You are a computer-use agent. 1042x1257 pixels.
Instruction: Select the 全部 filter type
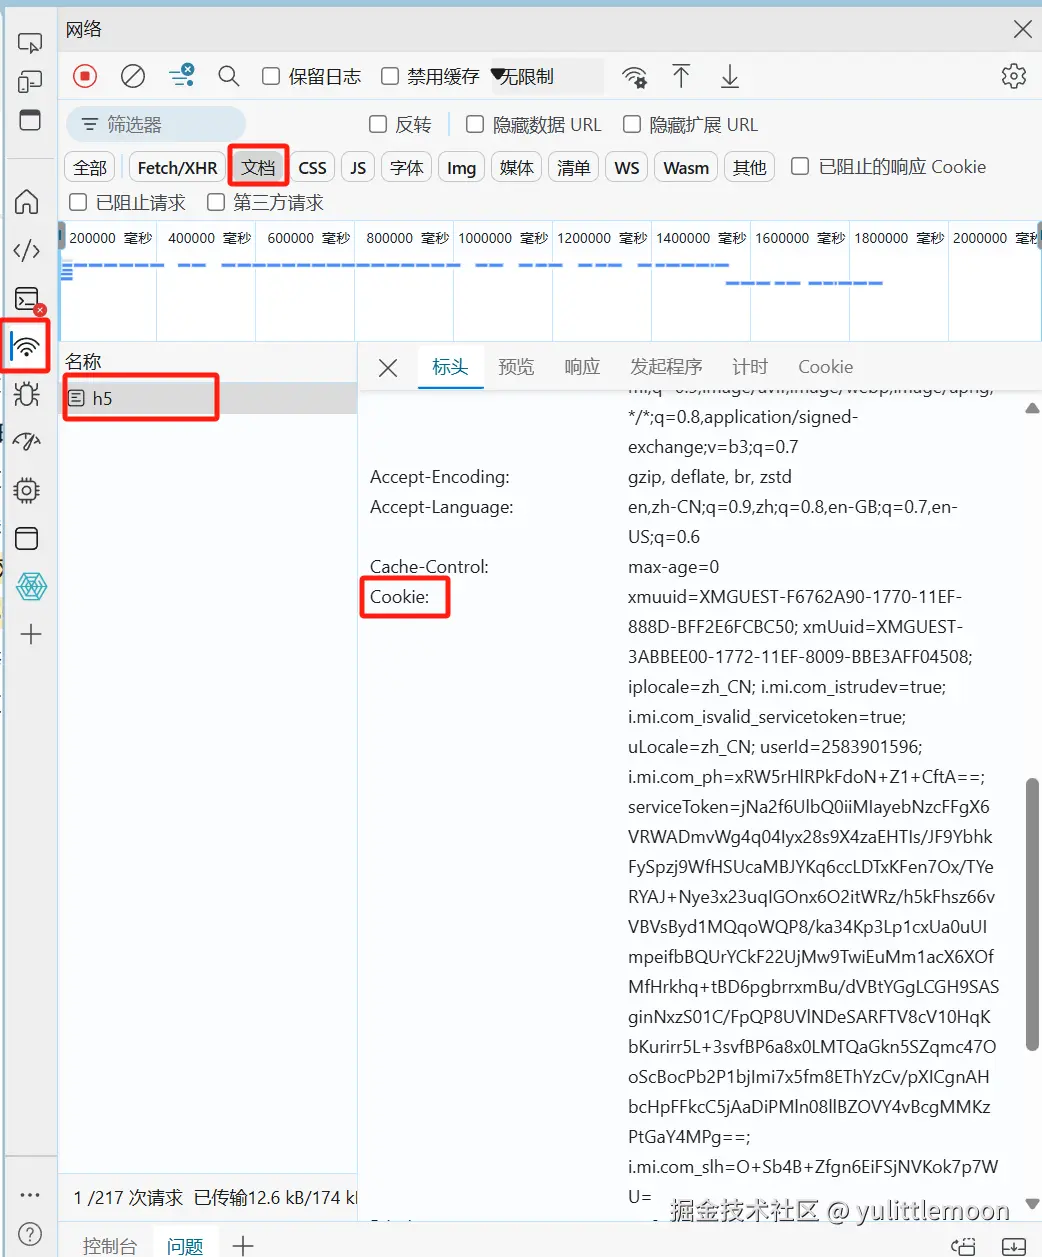[x=90, y=167]
